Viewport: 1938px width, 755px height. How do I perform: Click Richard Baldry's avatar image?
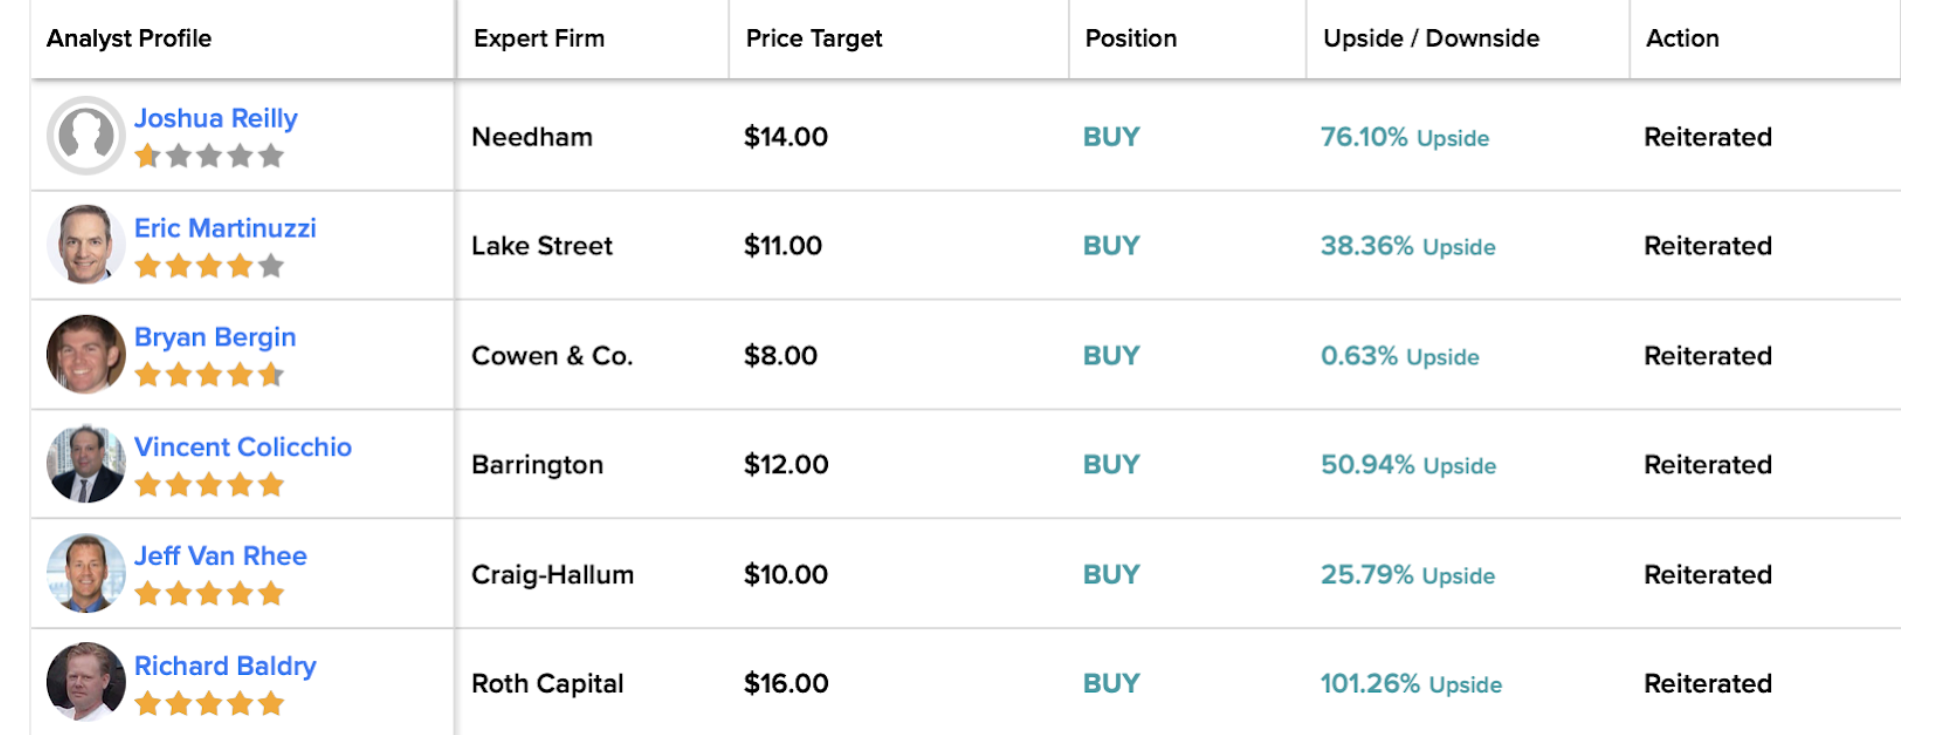[86, 682]
